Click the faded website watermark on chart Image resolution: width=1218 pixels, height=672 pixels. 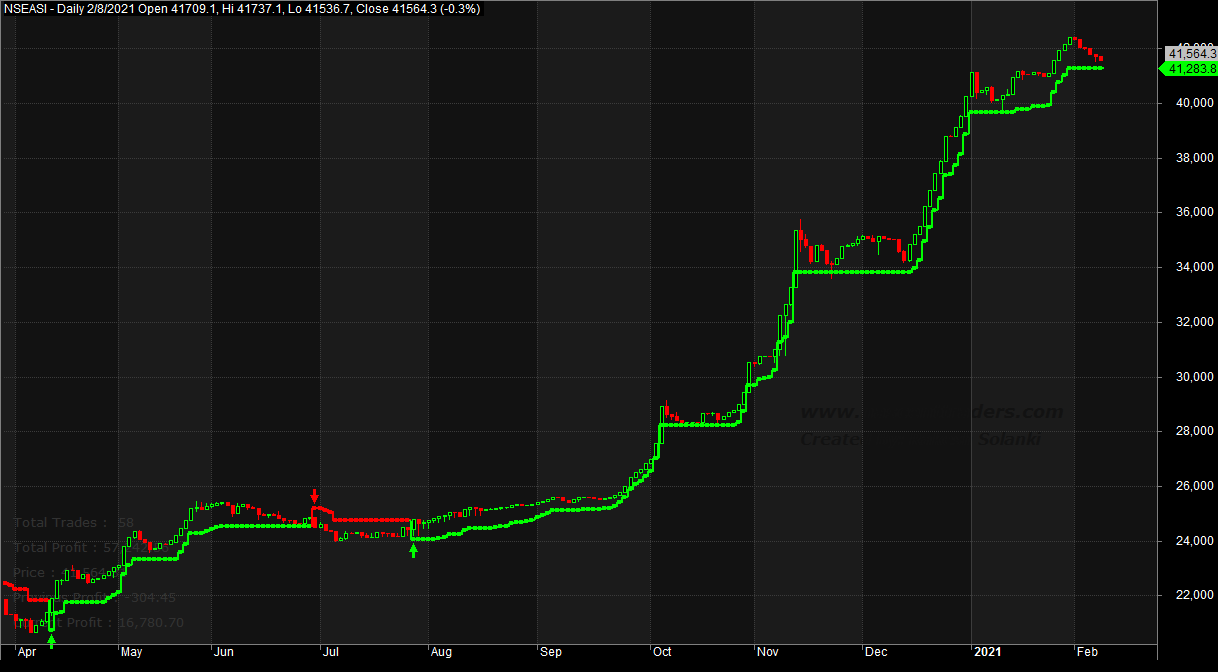click(930, 413)
